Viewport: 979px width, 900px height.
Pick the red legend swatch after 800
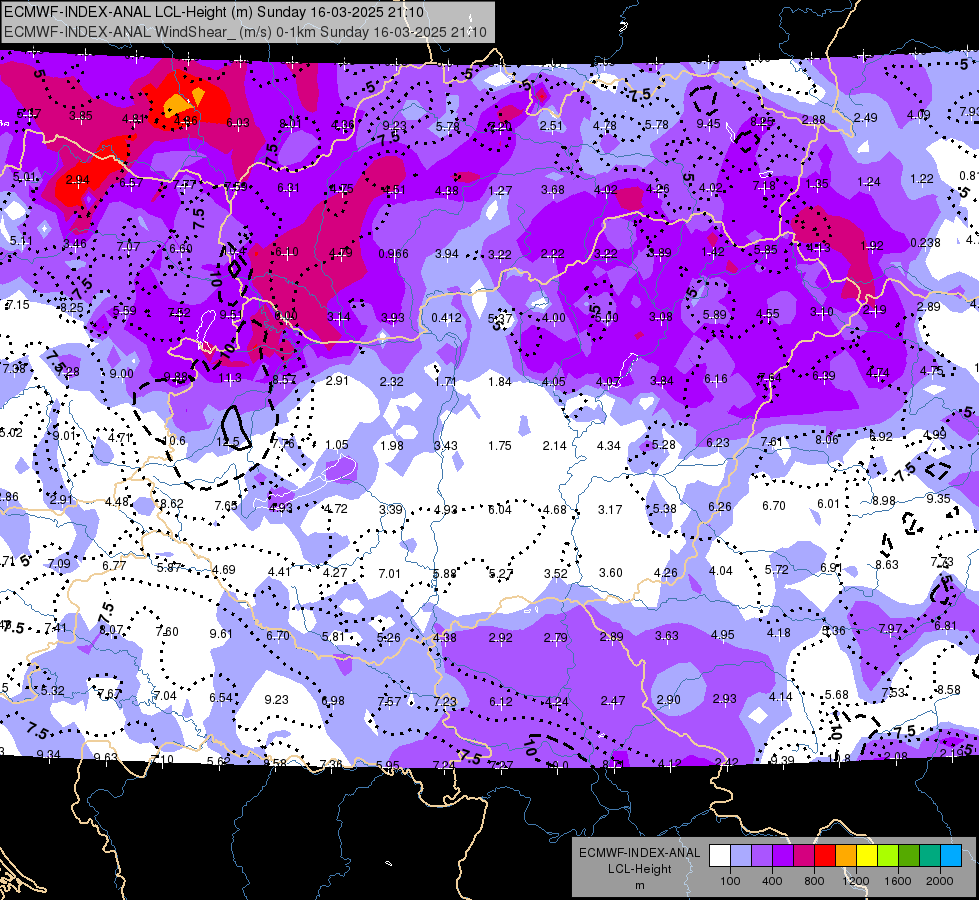click(825, 855)
